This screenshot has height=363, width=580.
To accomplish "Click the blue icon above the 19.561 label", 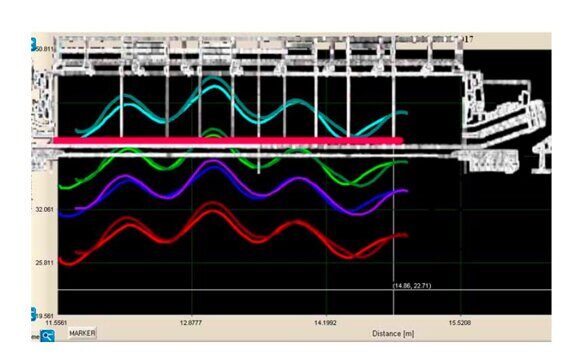I will pos(34,313).
